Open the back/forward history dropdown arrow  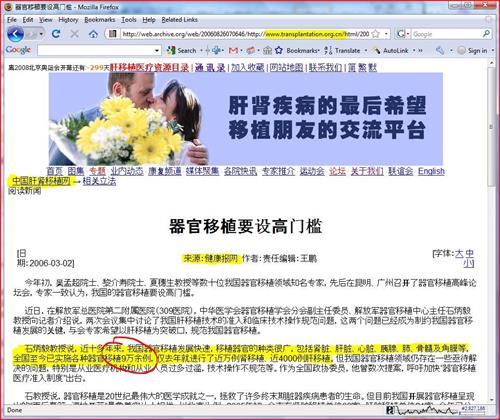(41, 34)
